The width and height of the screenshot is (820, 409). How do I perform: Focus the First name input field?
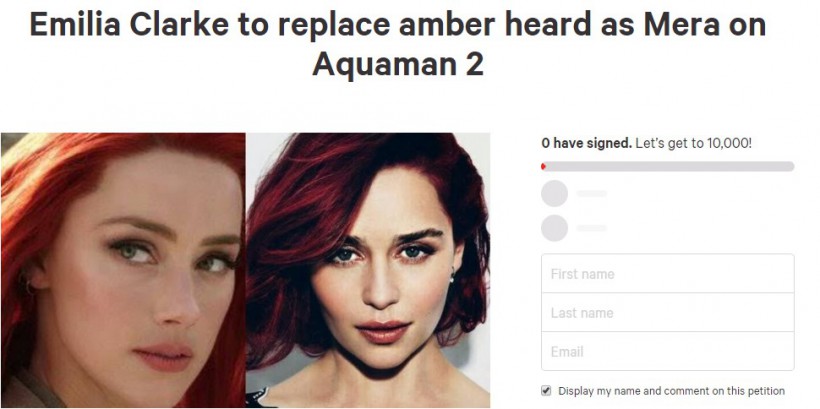667,274
